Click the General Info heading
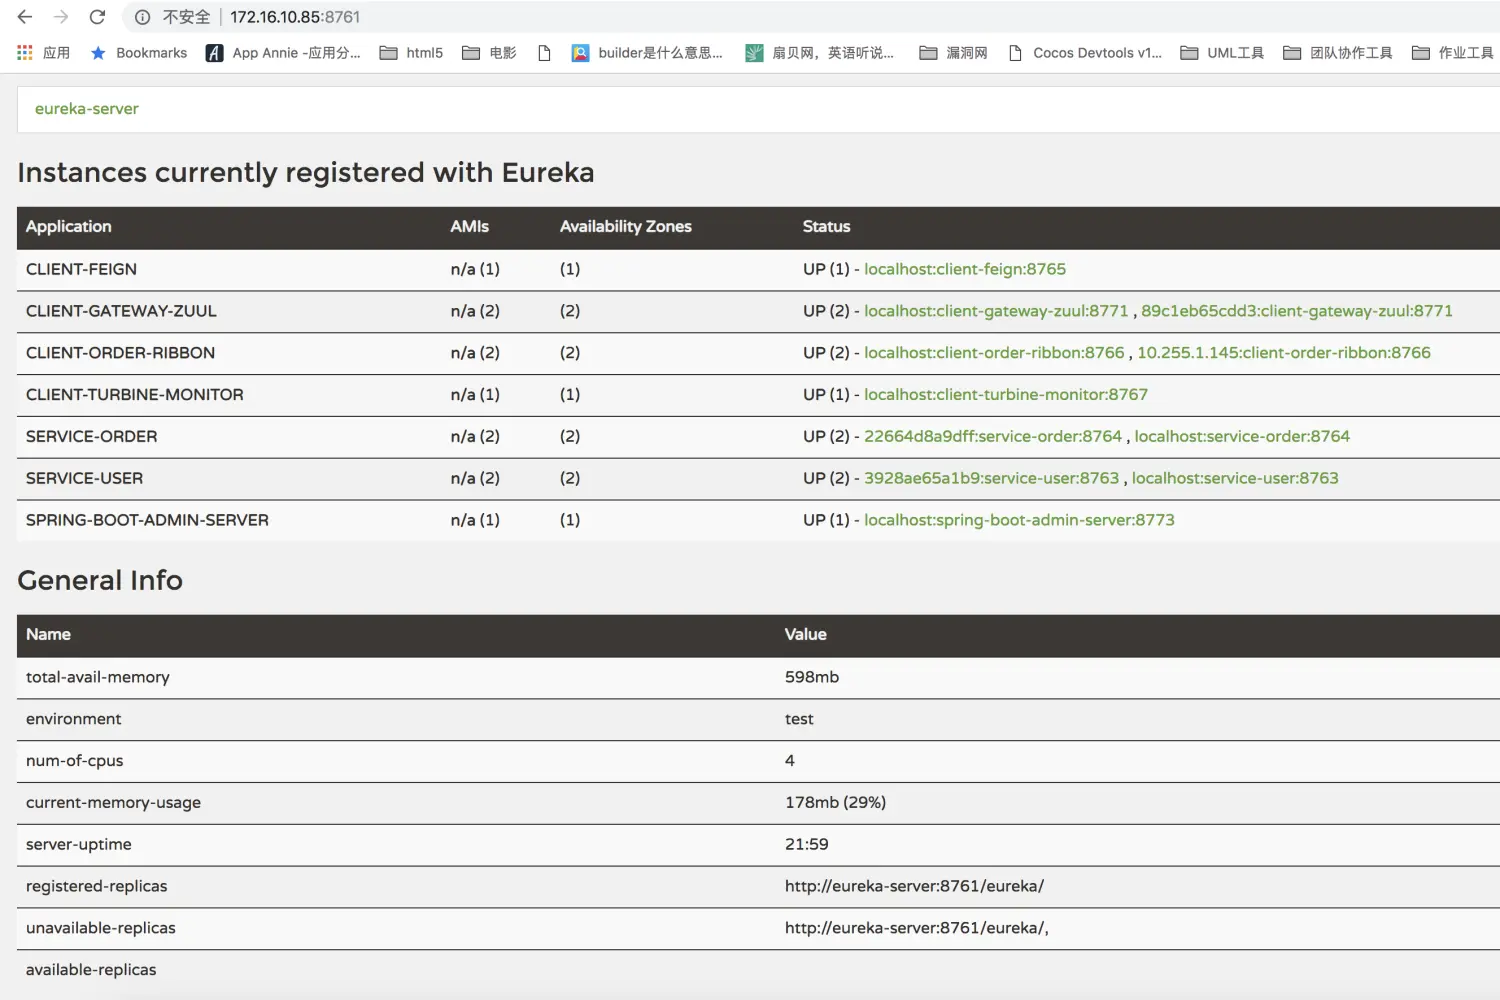The height and width of the screenshot is (1000, 1500). point(100,581)
